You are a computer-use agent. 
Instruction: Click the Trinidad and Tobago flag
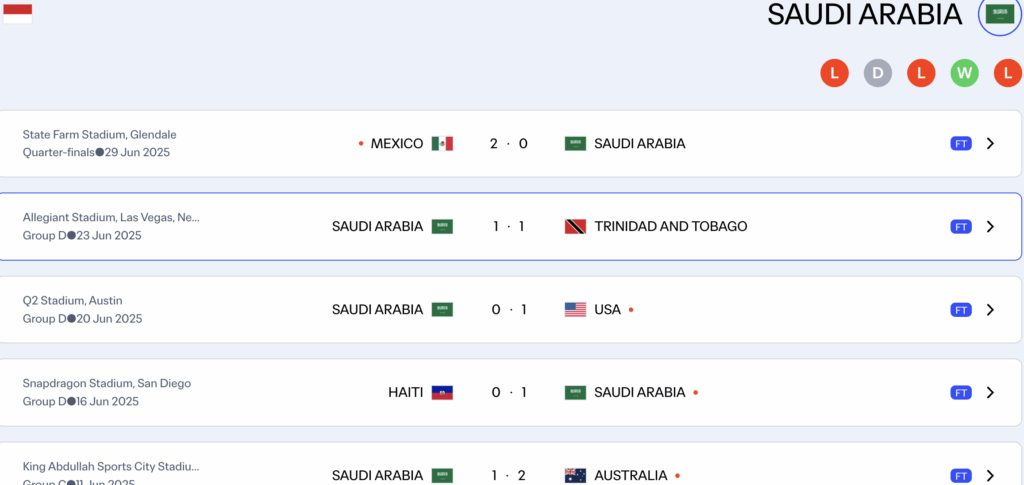tap(575, 227)
